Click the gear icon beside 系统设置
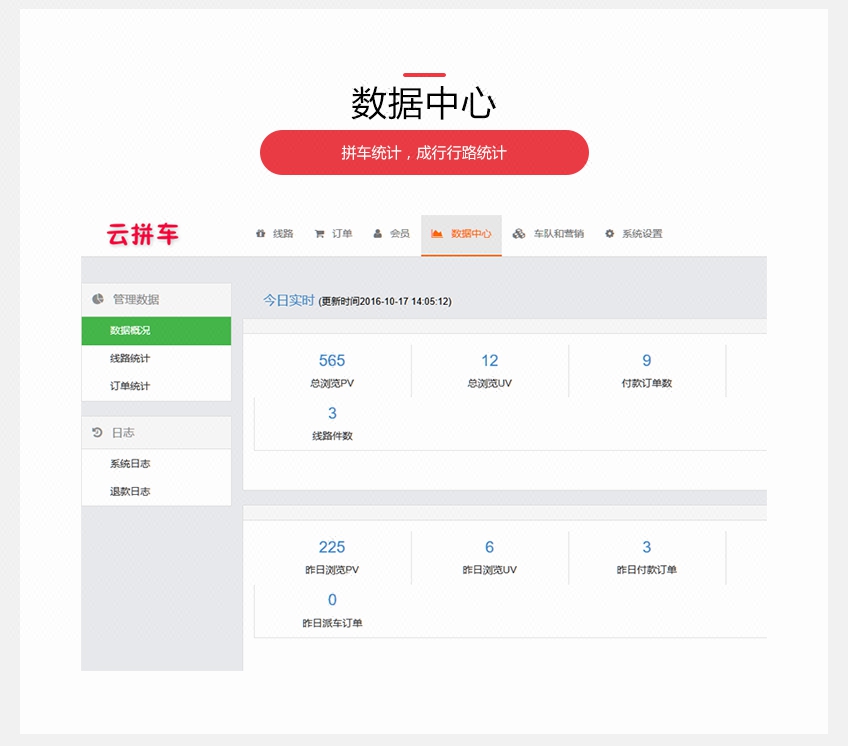The height and width of the screenshot is (746, 848). 610,233
